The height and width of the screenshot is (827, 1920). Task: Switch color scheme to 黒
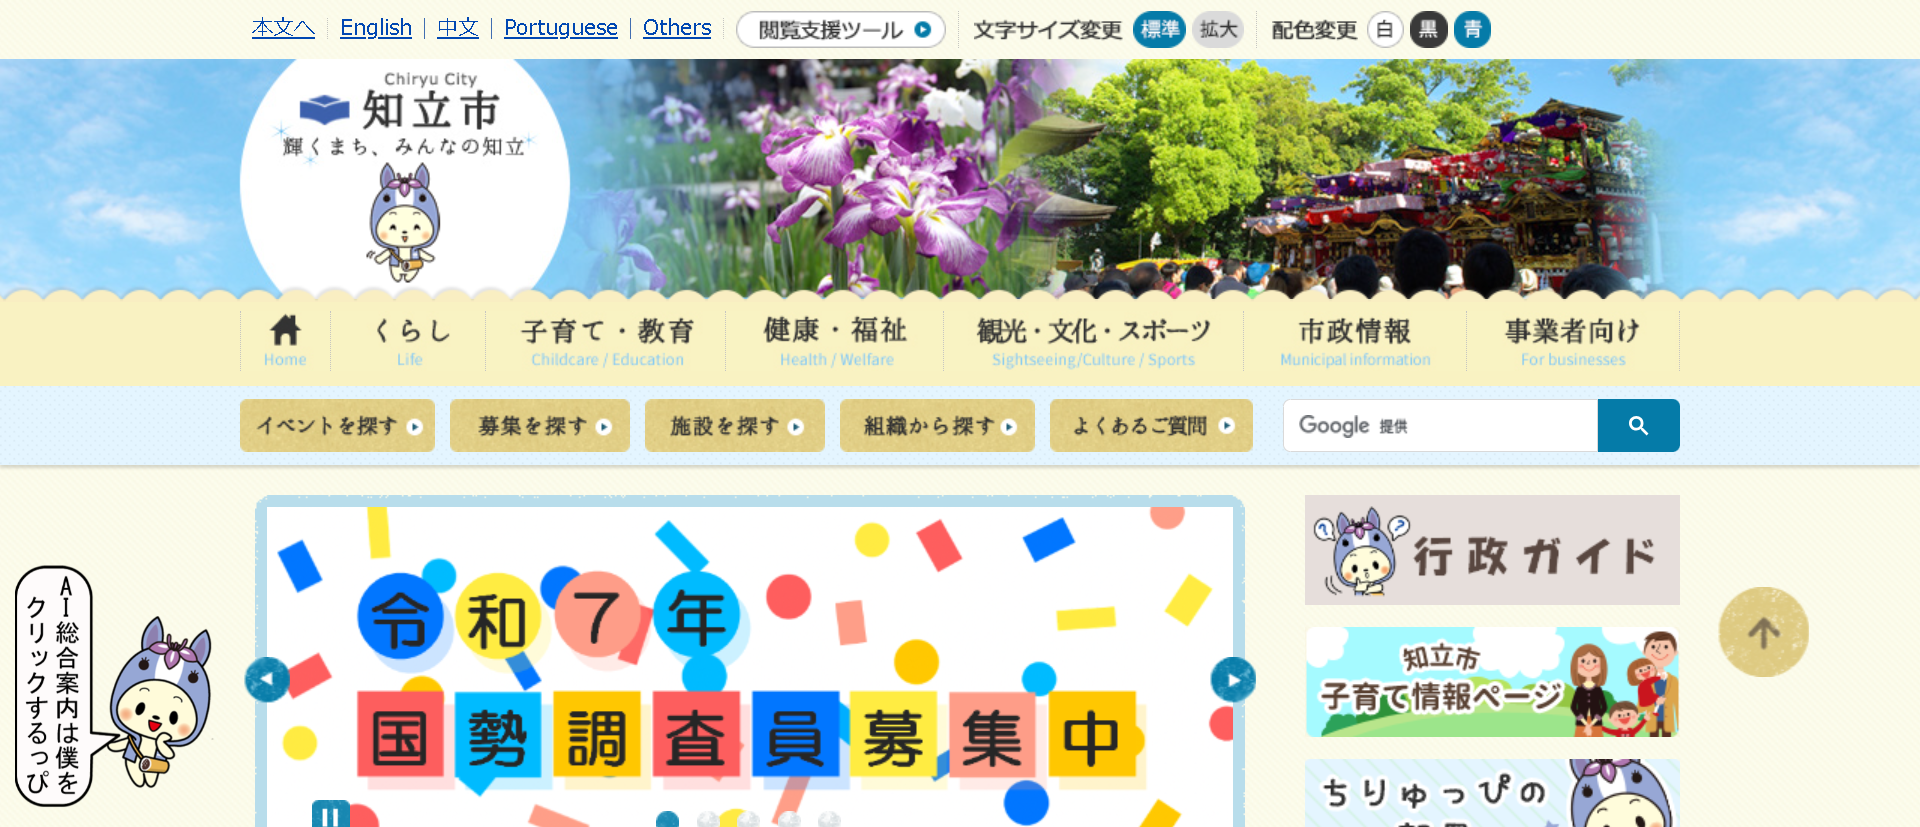[1428, 29]
